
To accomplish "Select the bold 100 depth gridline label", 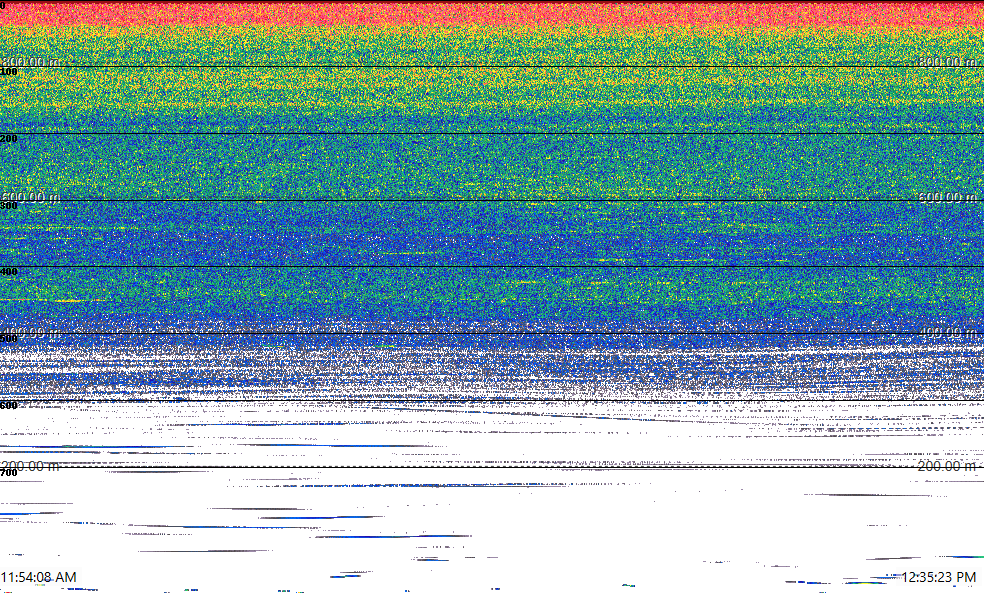I will (x=9, y=72).
